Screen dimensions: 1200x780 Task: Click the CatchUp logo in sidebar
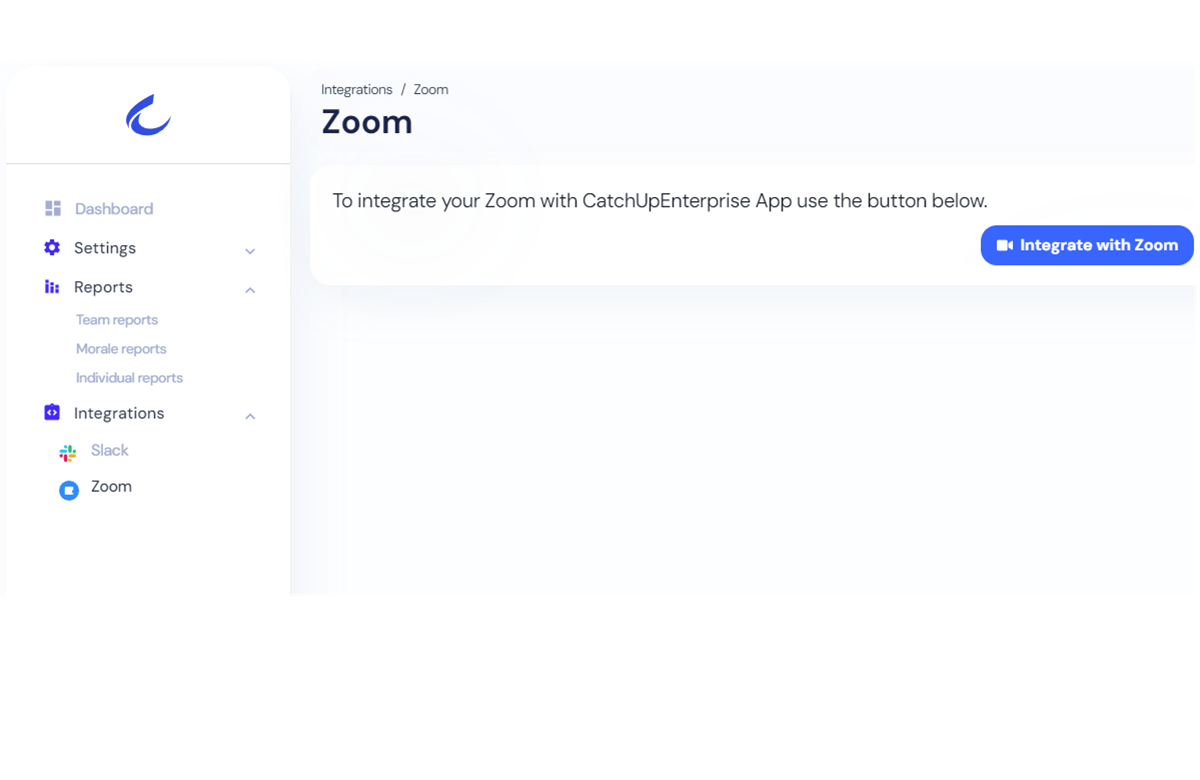(148, 115)
